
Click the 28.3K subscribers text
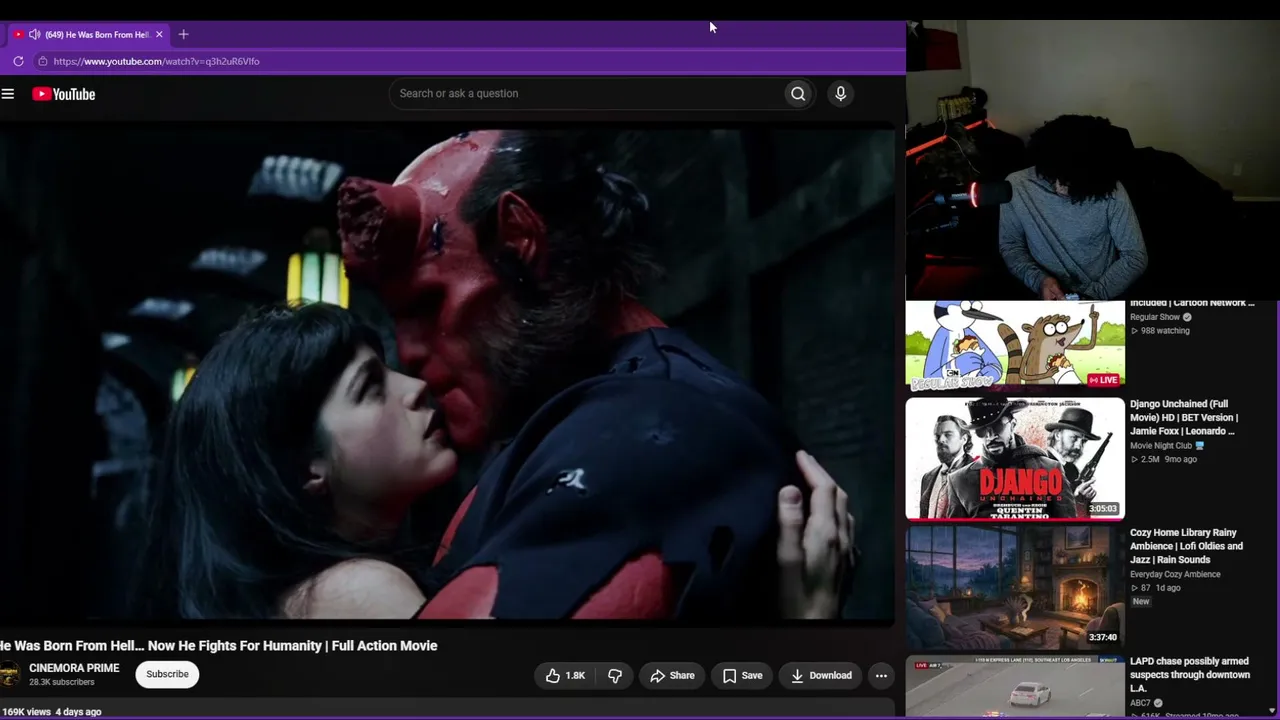(x=61, y=682)
